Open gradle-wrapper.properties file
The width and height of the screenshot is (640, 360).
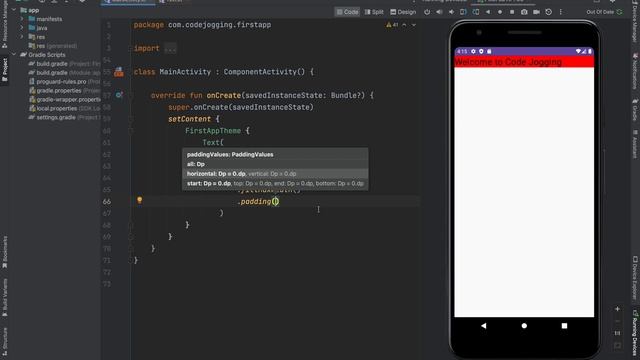(x=64, y=100)
